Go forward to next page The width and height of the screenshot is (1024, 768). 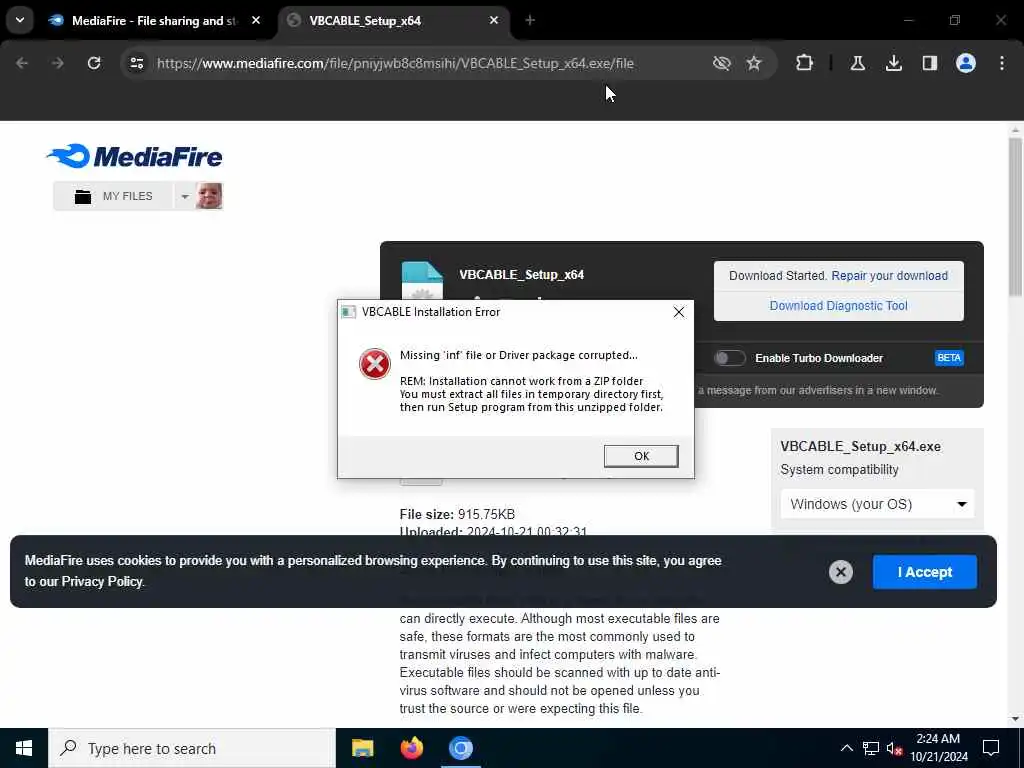[x=58, y=63]
